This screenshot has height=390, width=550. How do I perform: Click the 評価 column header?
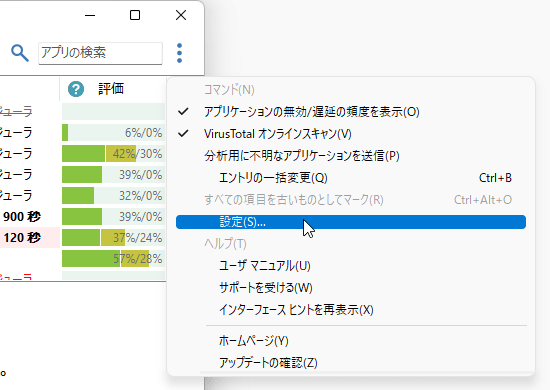point(111,89)
